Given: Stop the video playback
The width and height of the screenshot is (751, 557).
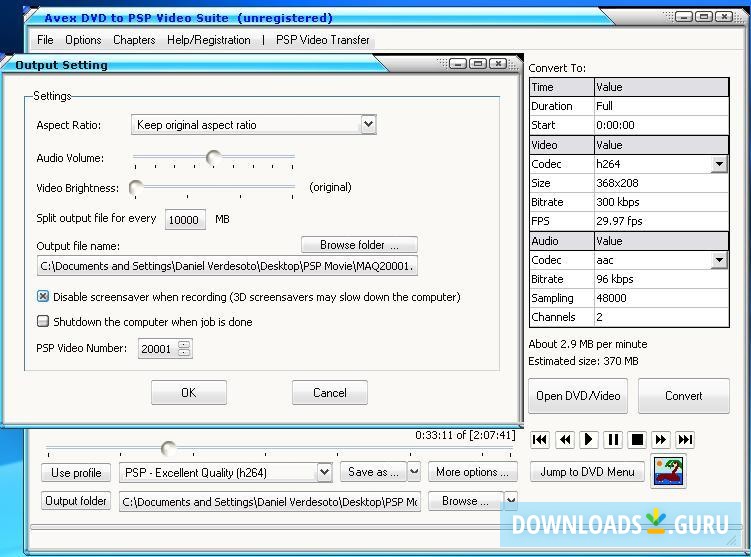Looking at the screenshot, I should (x=637, y=440).
